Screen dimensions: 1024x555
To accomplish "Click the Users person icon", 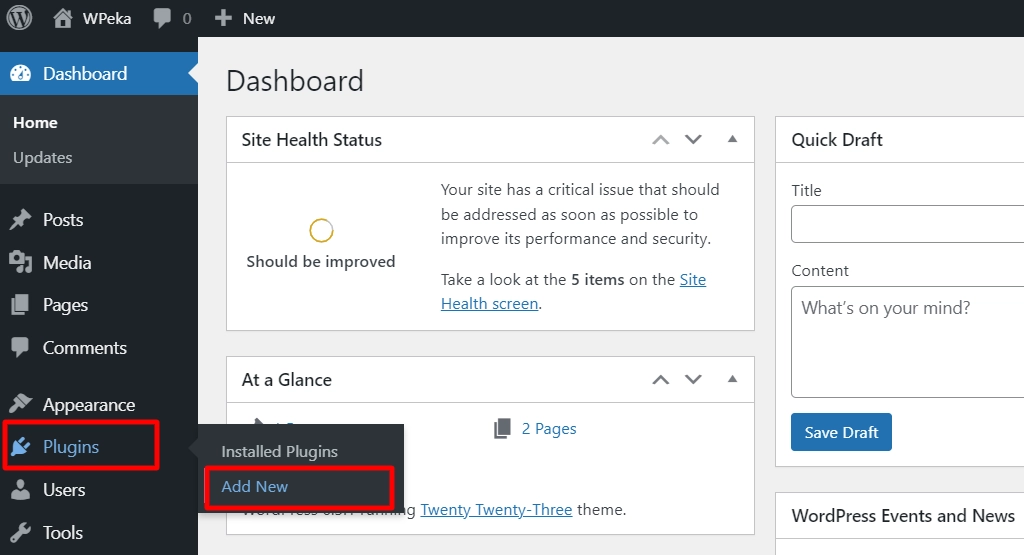I will point(20,490).
